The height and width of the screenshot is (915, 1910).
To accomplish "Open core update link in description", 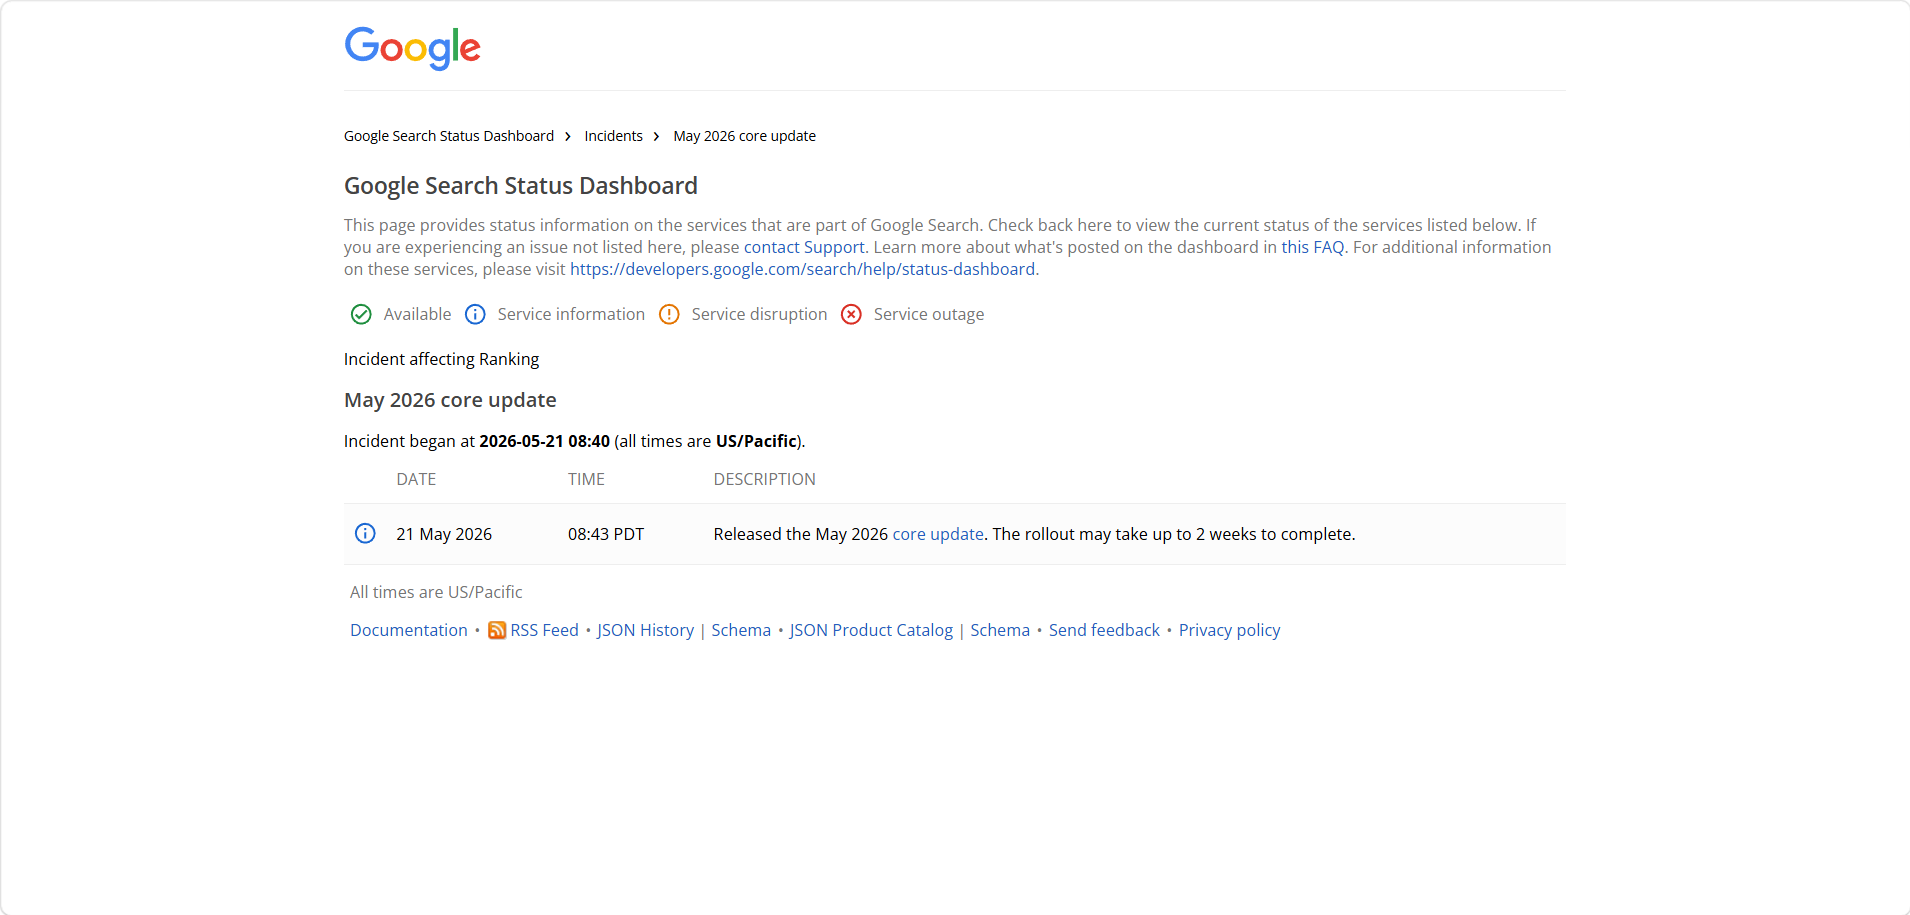I will (x=938, y=534).
